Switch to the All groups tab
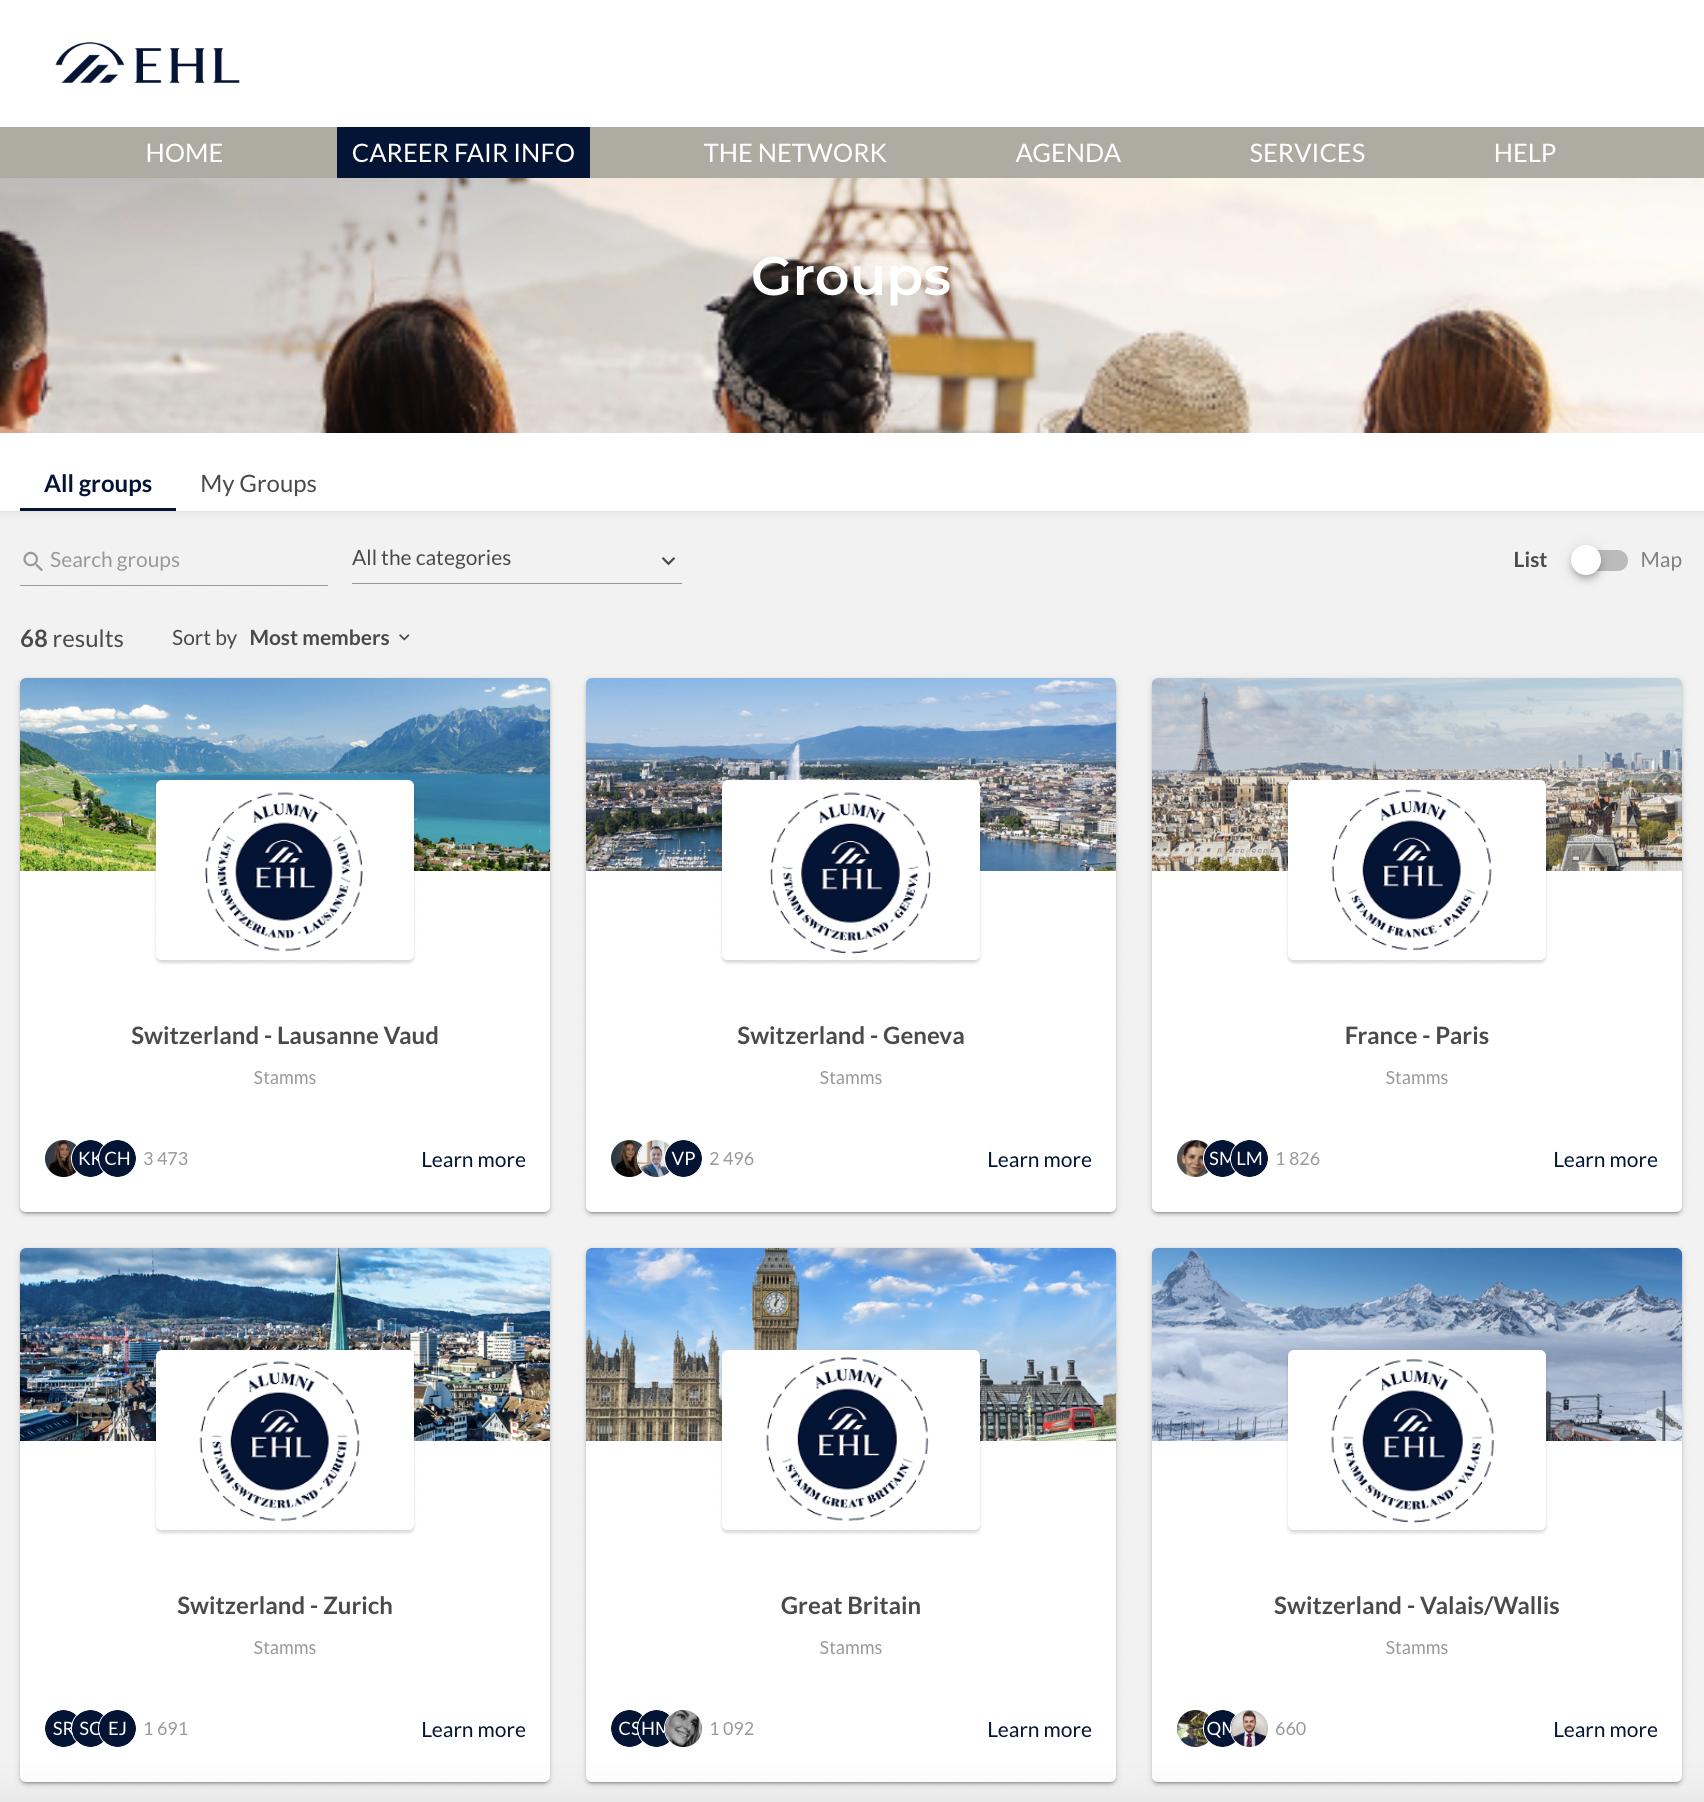1704x1802 pixels. 98,484
